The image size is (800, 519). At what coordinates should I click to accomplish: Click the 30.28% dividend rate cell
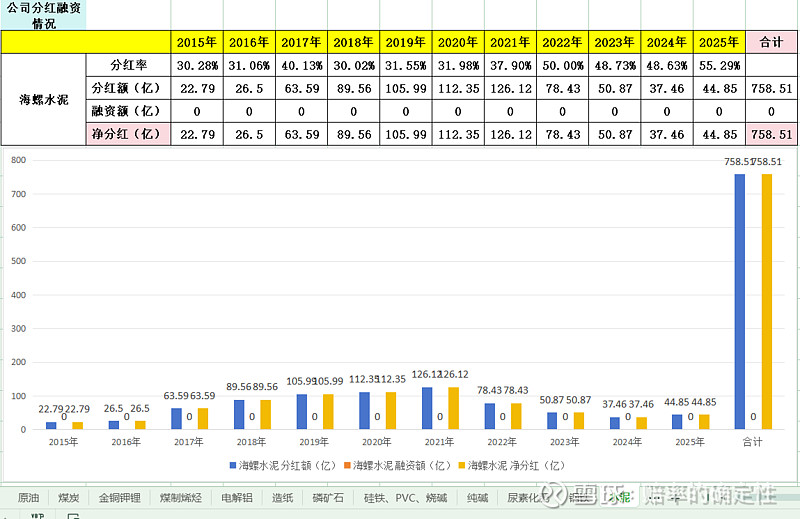tap(197, 65)
